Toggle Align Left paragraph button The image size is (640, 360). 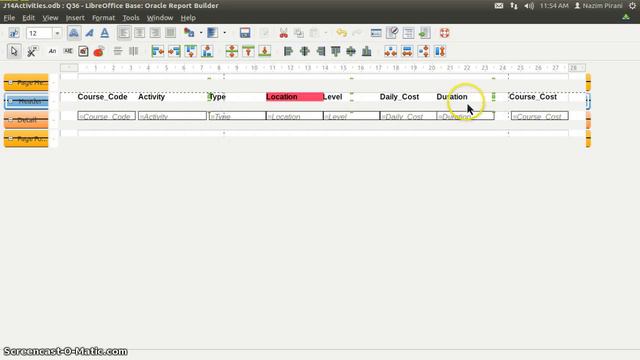click(x=124, y=33)
